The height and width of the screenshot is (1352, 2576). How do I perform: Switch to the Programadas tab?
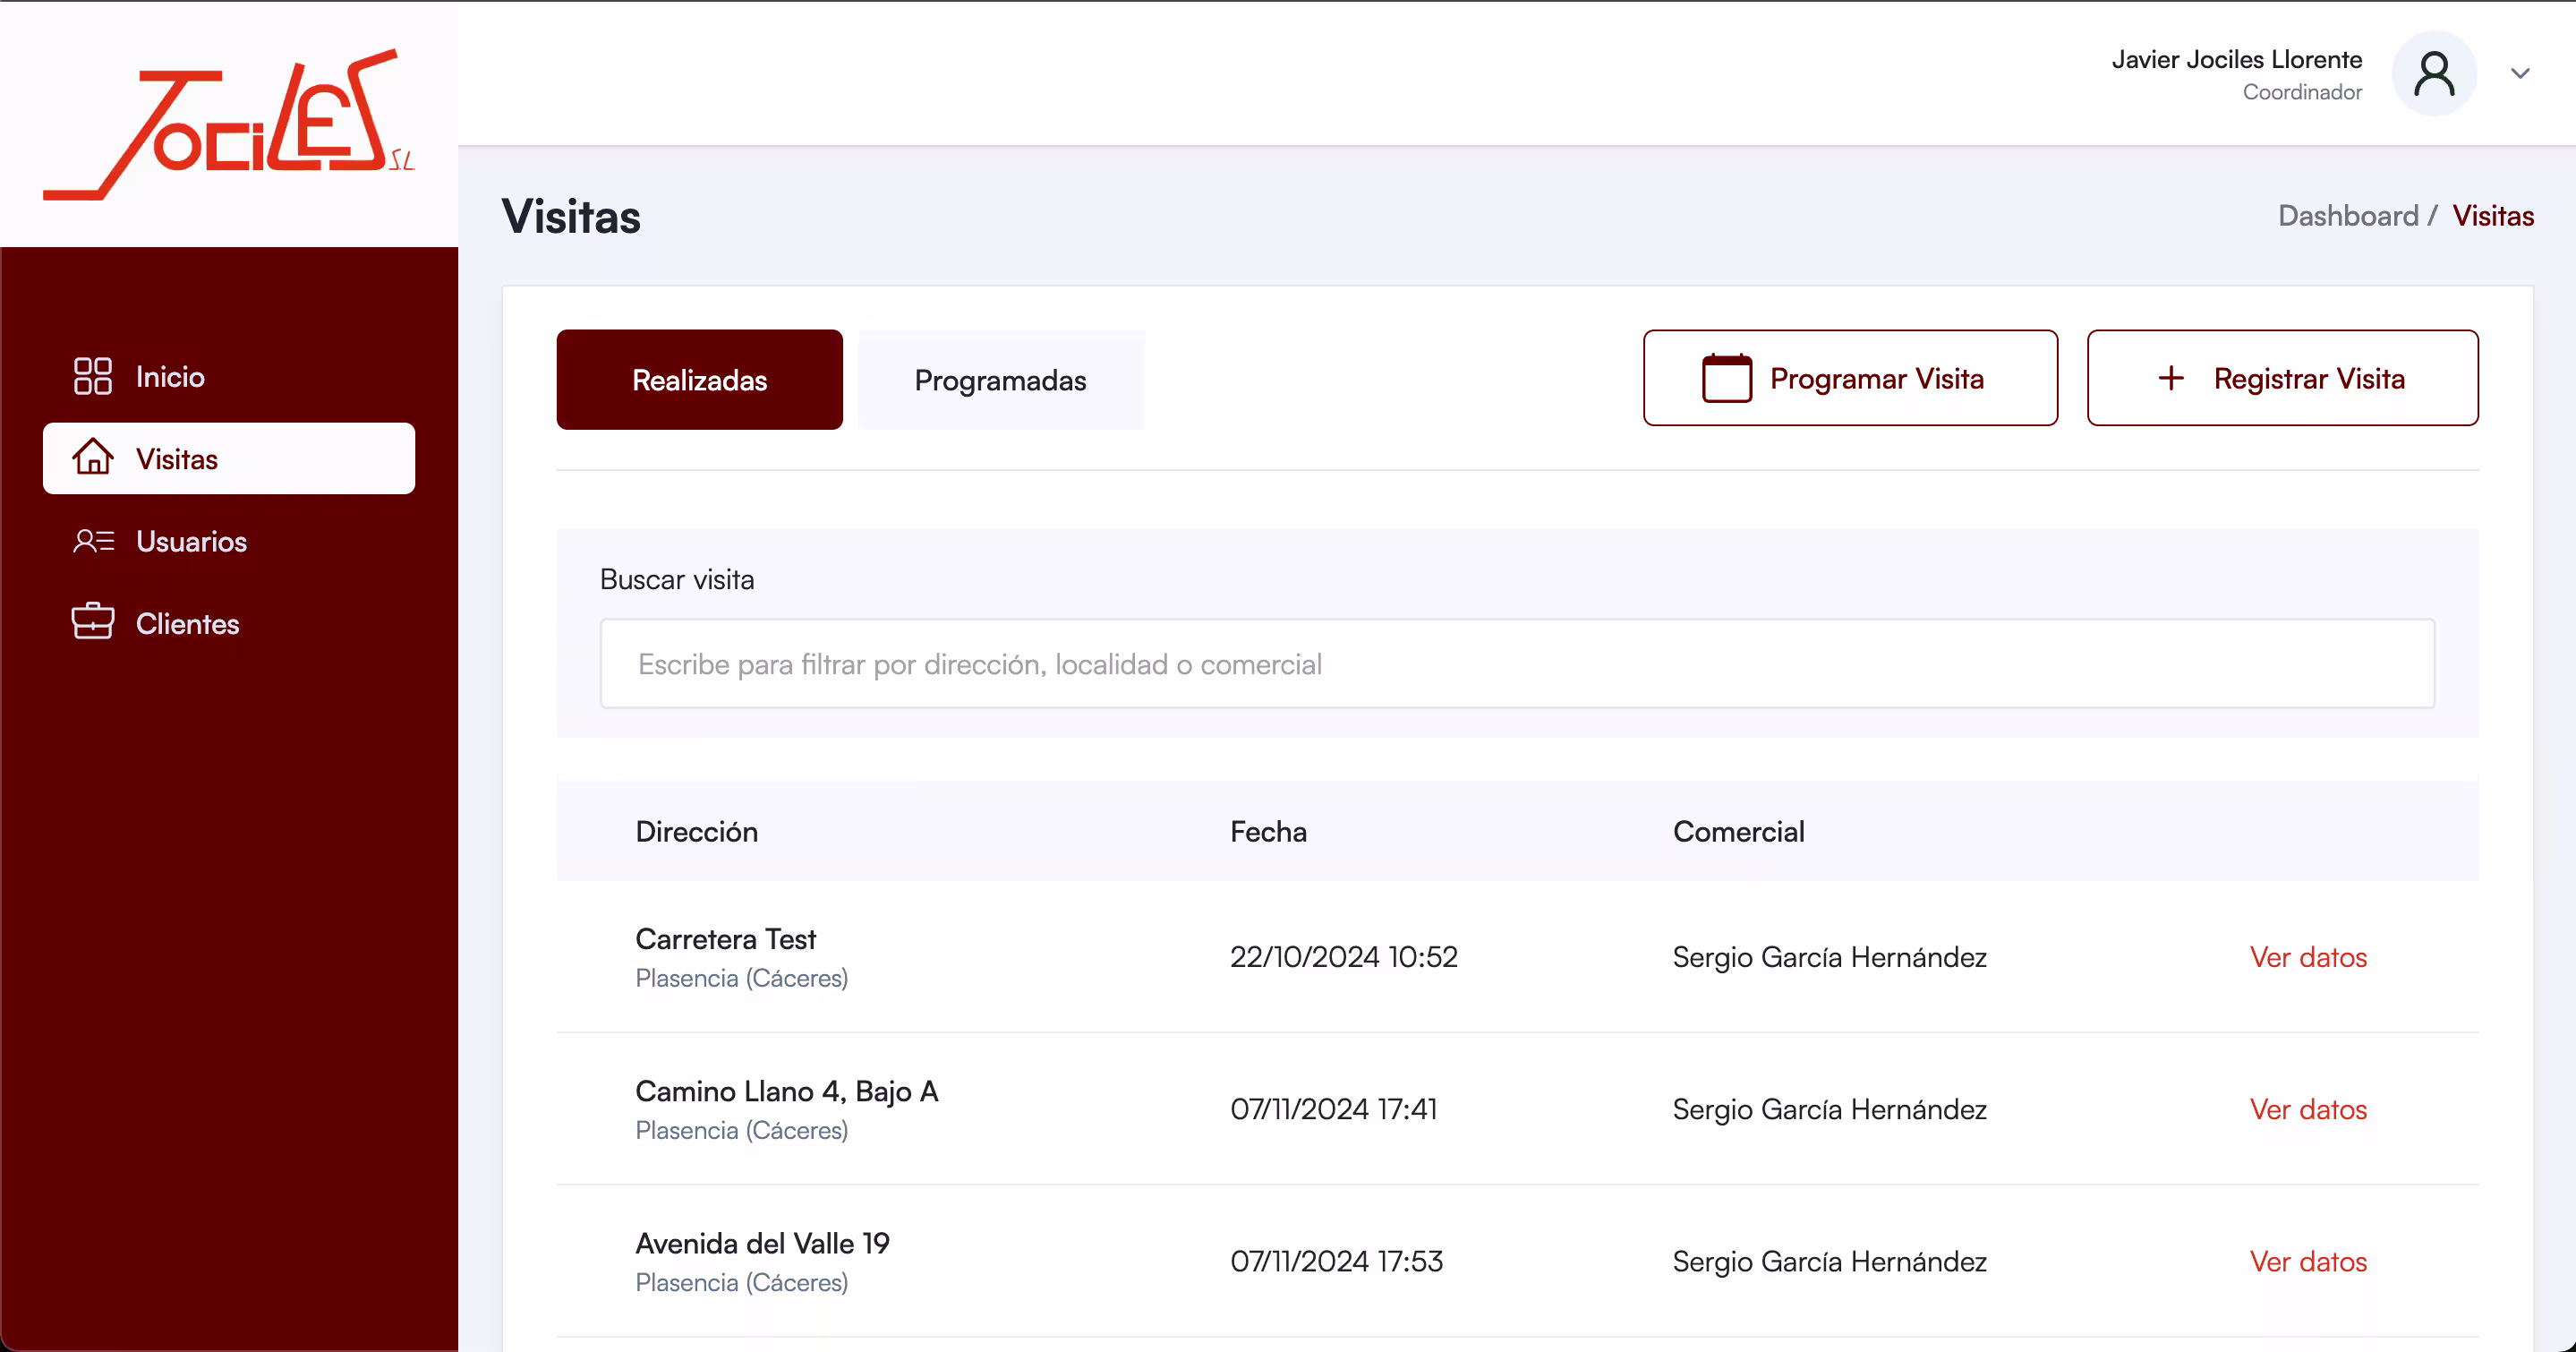(1000, 380)
